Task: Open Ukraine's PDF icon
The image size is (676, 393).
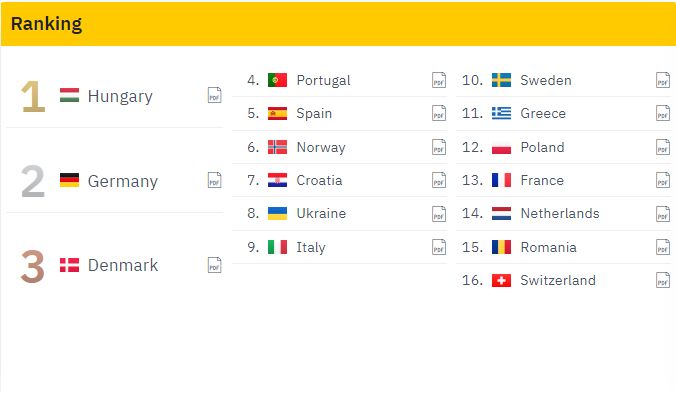Action: tap(439, 213)
